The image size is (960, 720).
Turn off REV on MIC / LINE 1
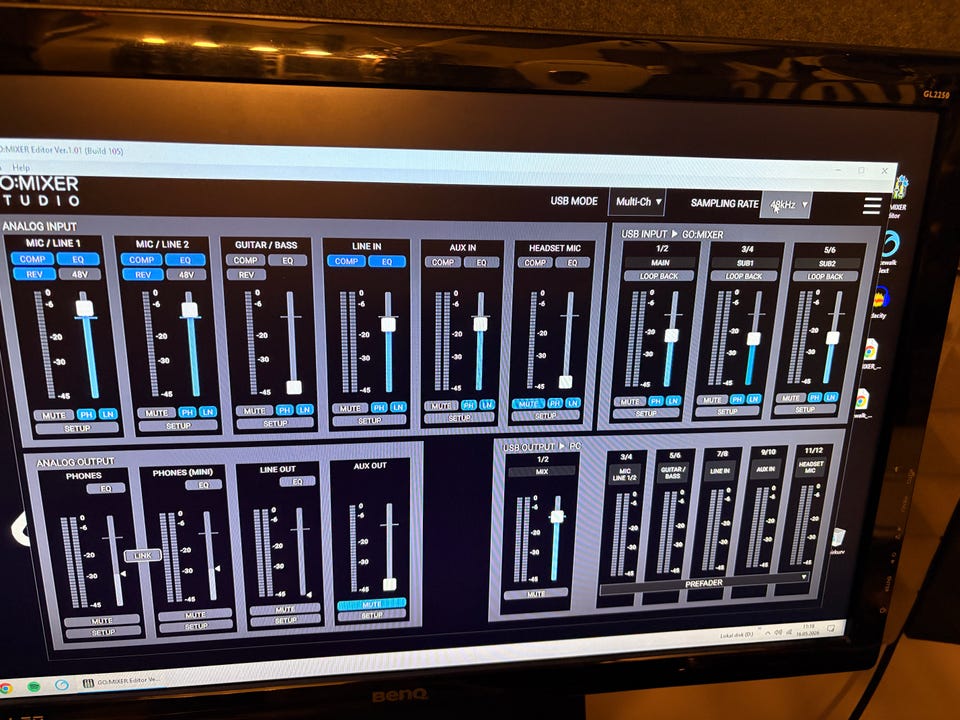[x=34, y=274]
